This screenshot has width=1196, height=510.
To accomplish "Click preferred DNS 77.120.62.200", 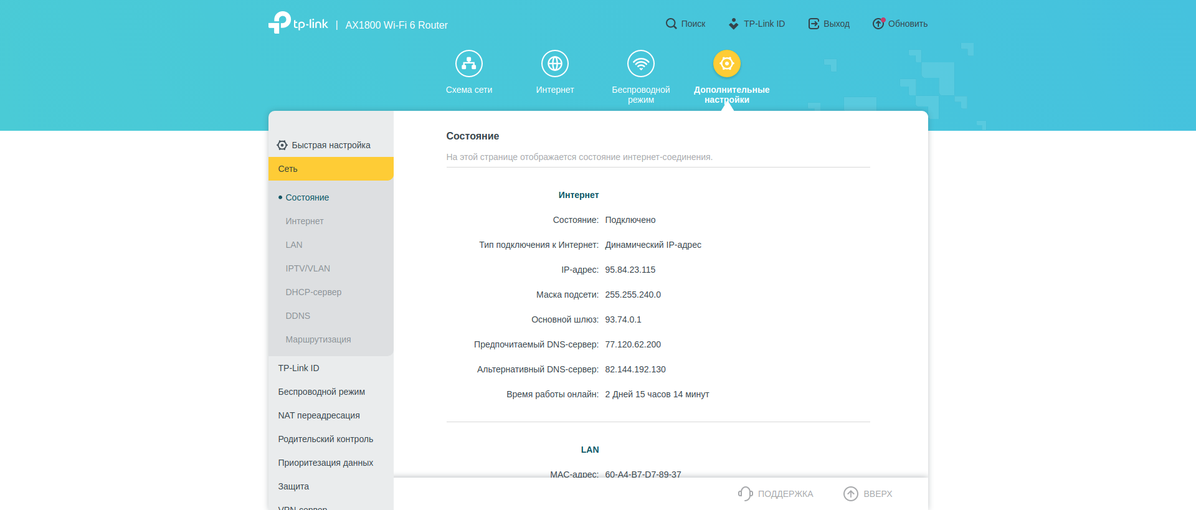I will pos(633,345).
